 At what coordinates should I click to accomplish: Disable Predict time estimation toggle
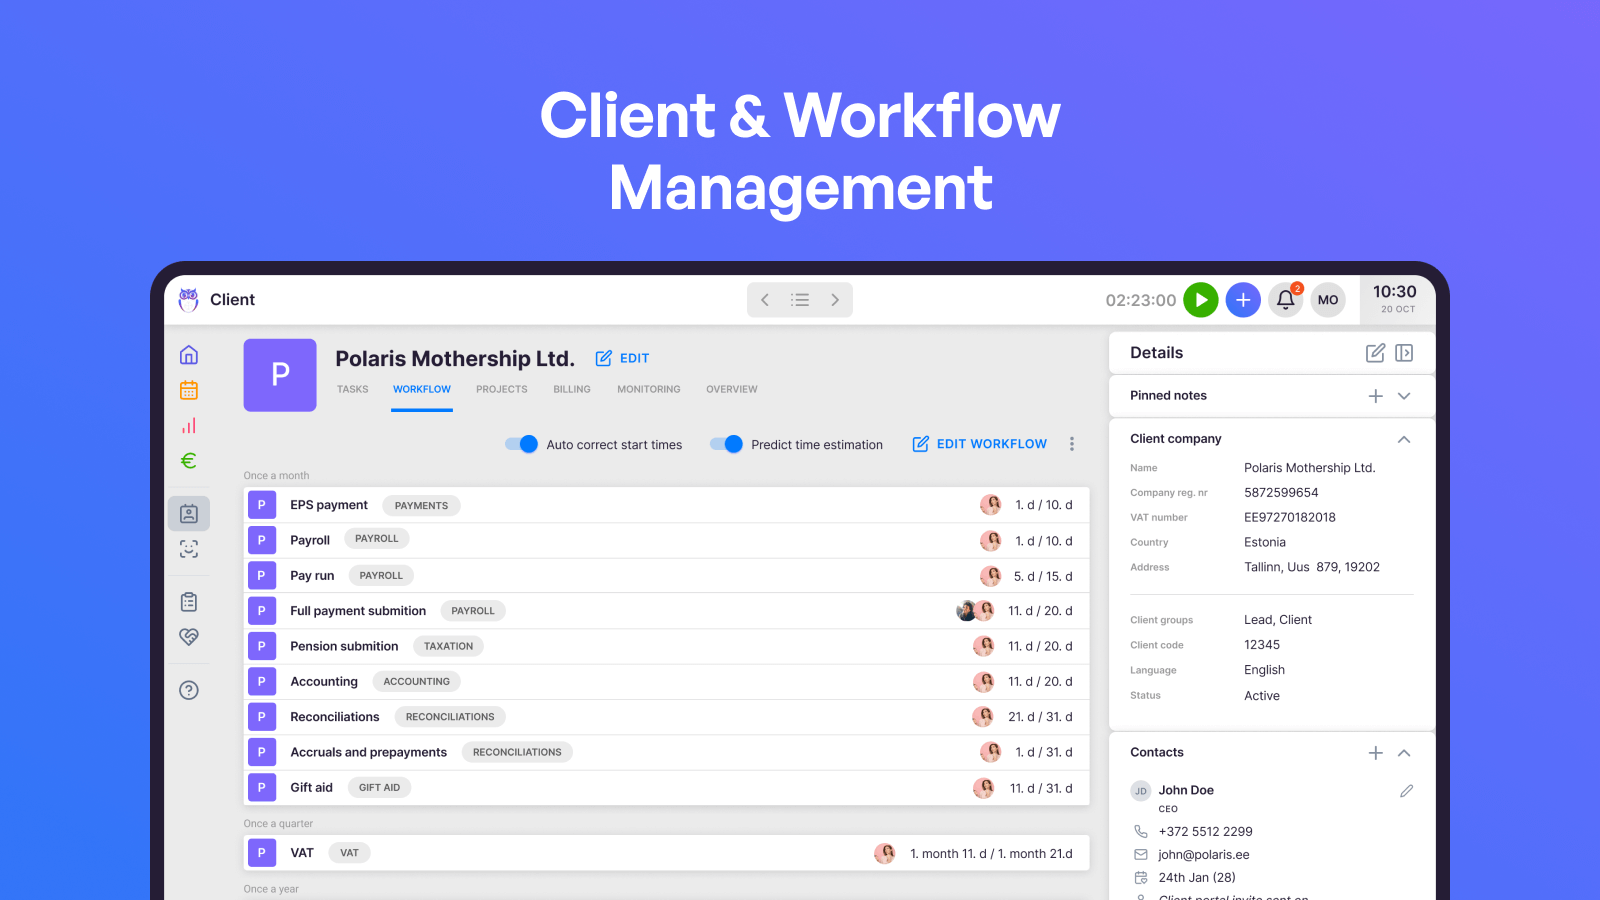[x=726, y=444]
